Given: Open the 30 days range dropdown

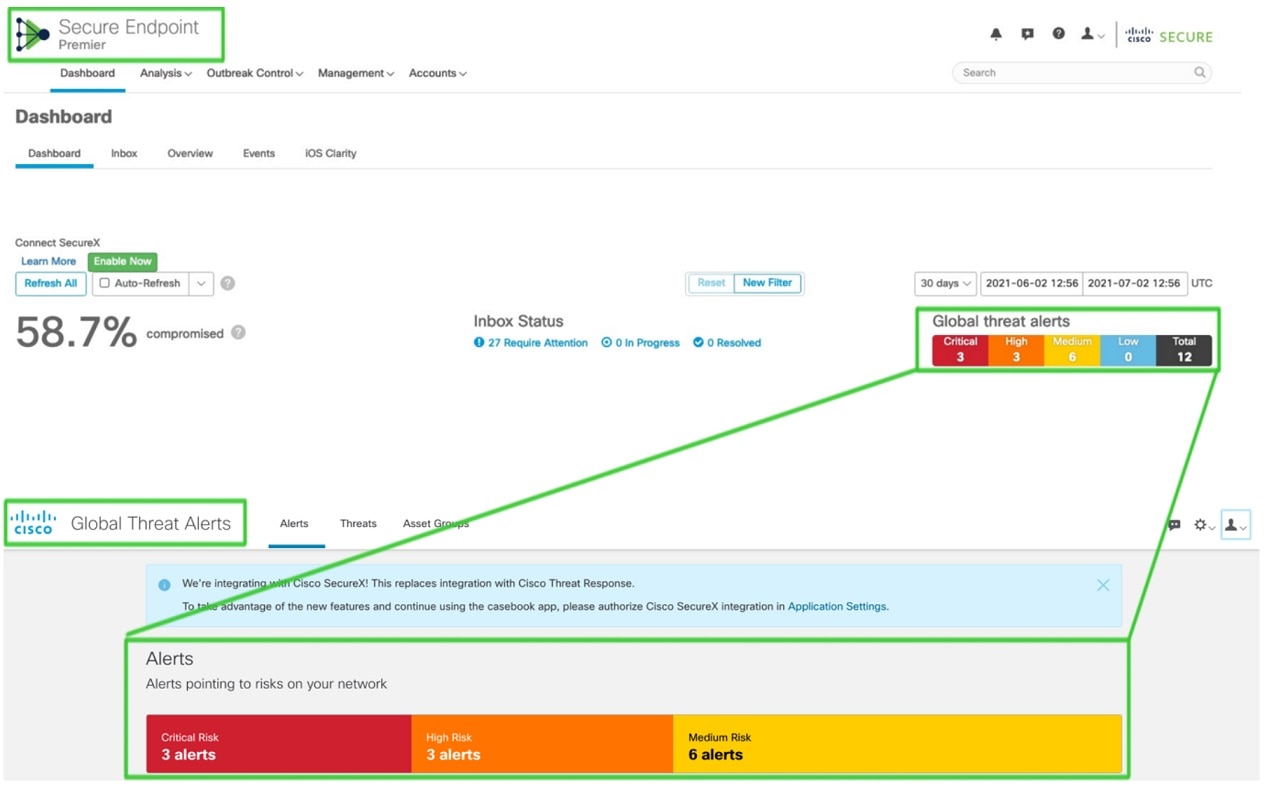Looking at the screenshot, I should coord(945,283).
